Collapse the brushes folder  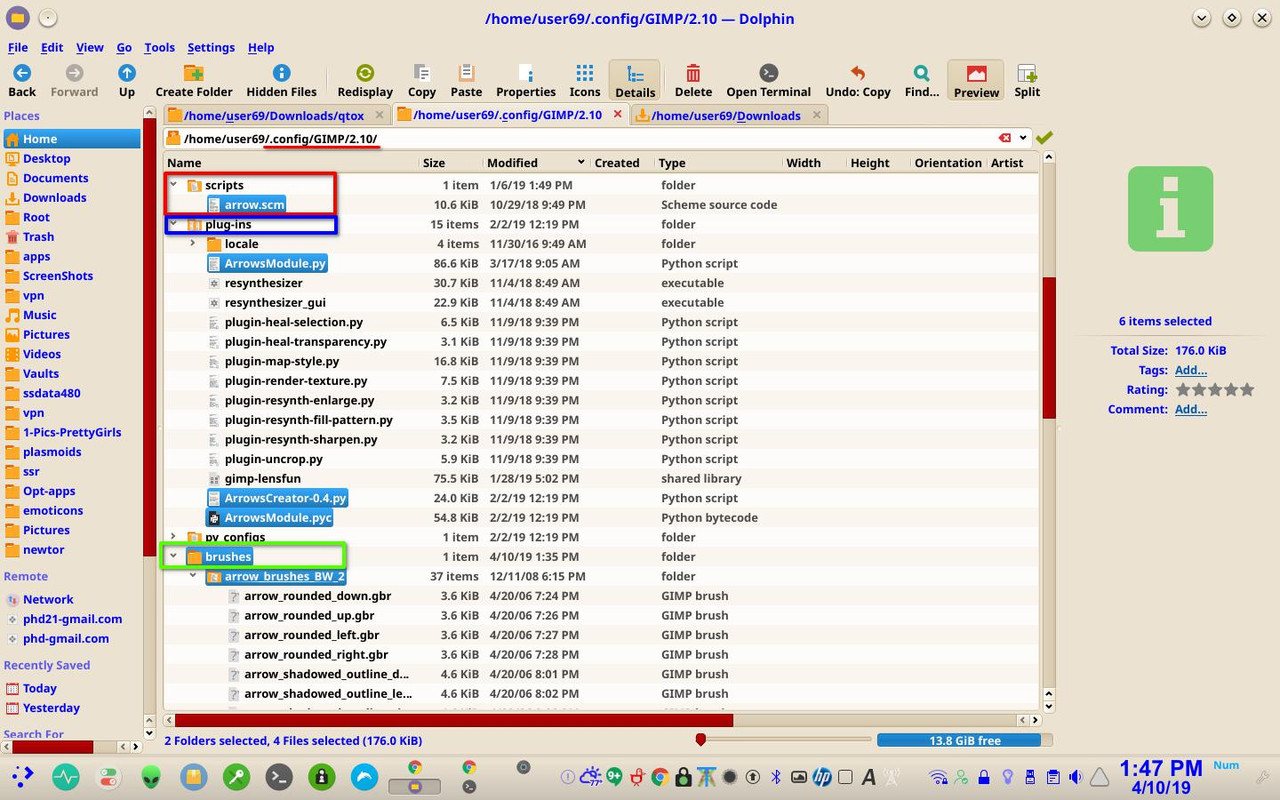pos(173,556)
